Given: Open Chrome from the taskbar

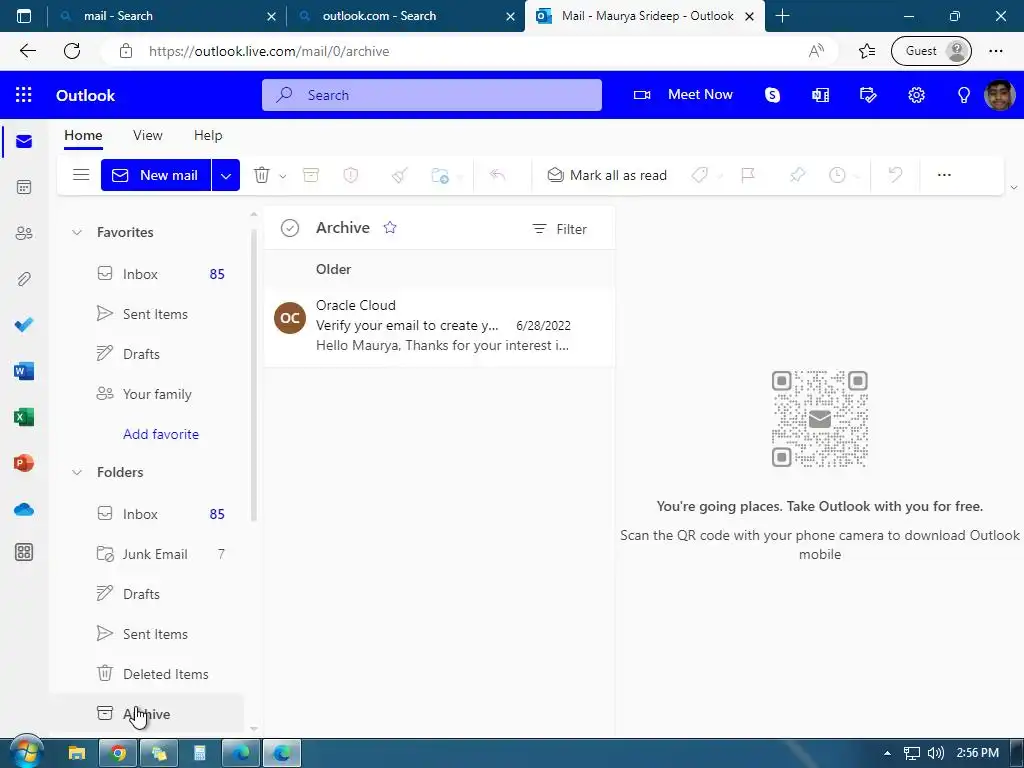Looking at the screenshot, I should (x=118, y=754).
